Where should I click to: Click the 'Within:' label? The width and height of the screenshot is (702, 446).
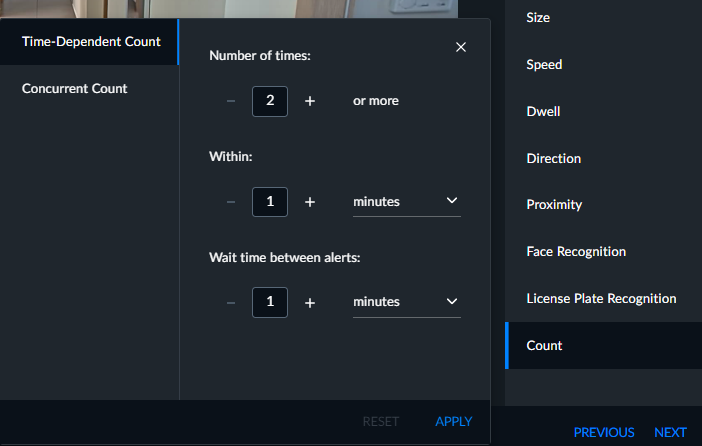point(231,157)
